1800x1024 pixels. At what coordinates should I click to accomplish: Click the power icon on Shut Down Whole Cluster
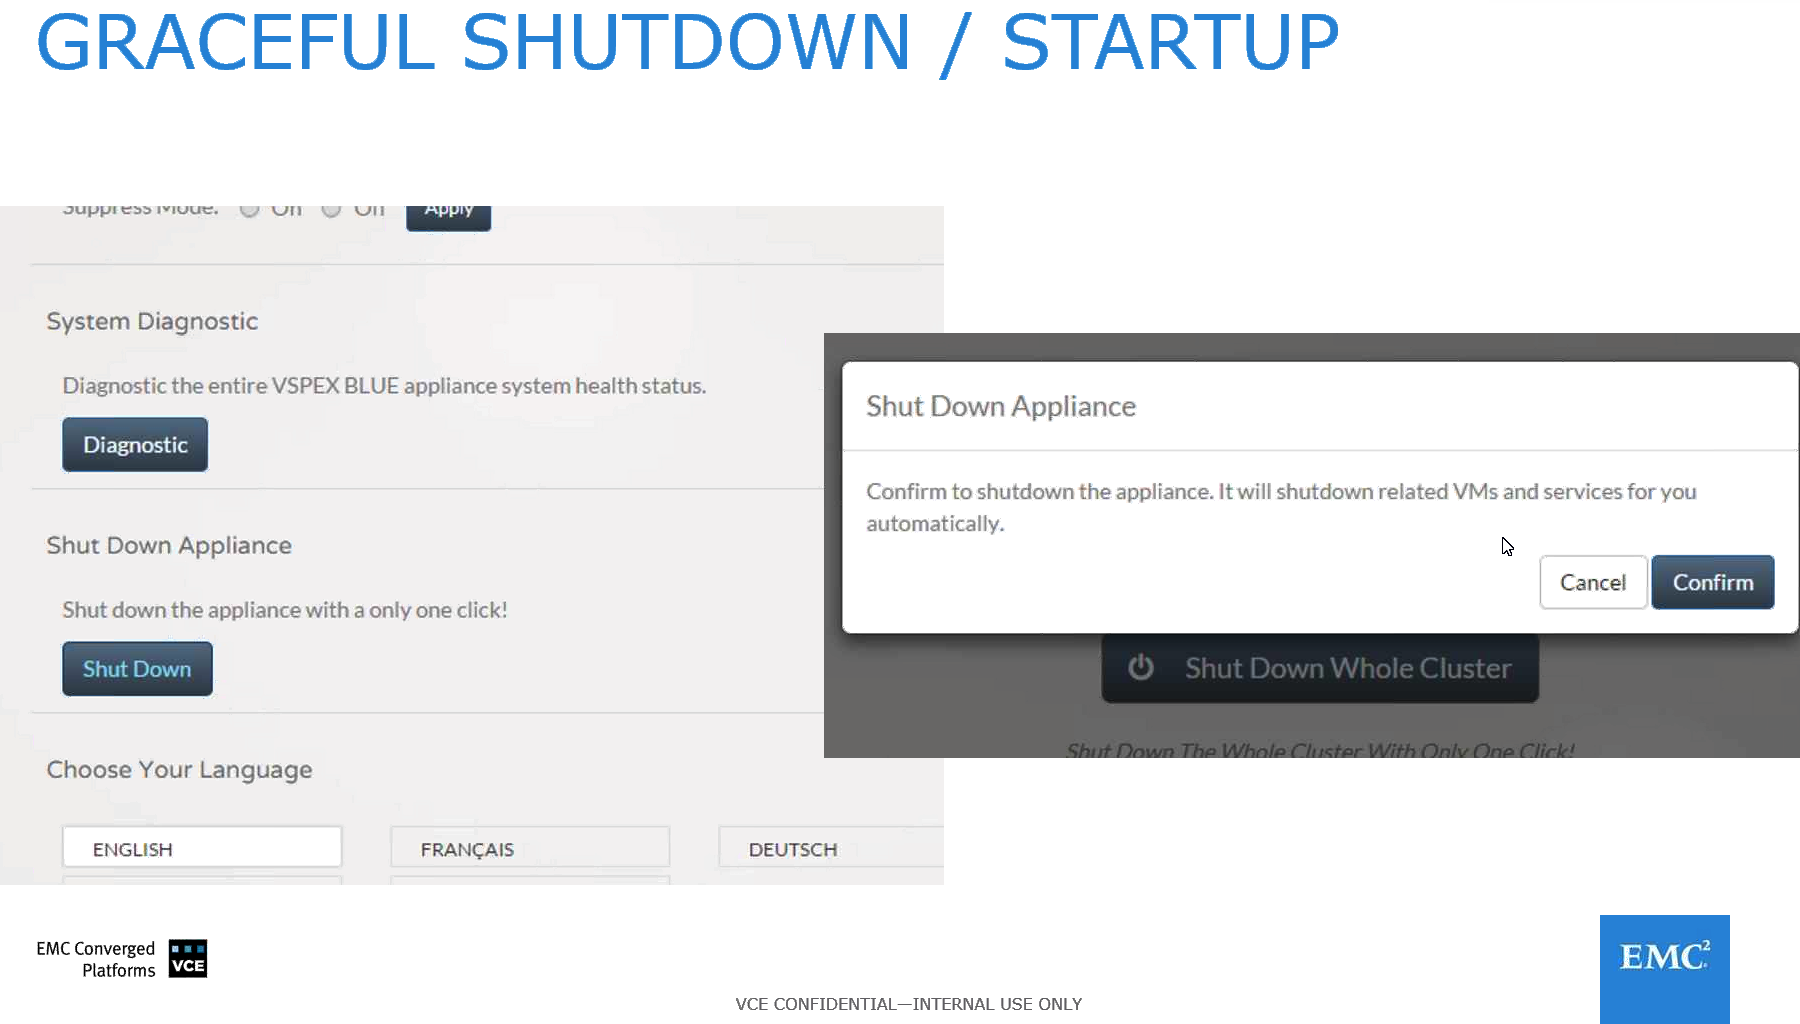(1141, 667)
